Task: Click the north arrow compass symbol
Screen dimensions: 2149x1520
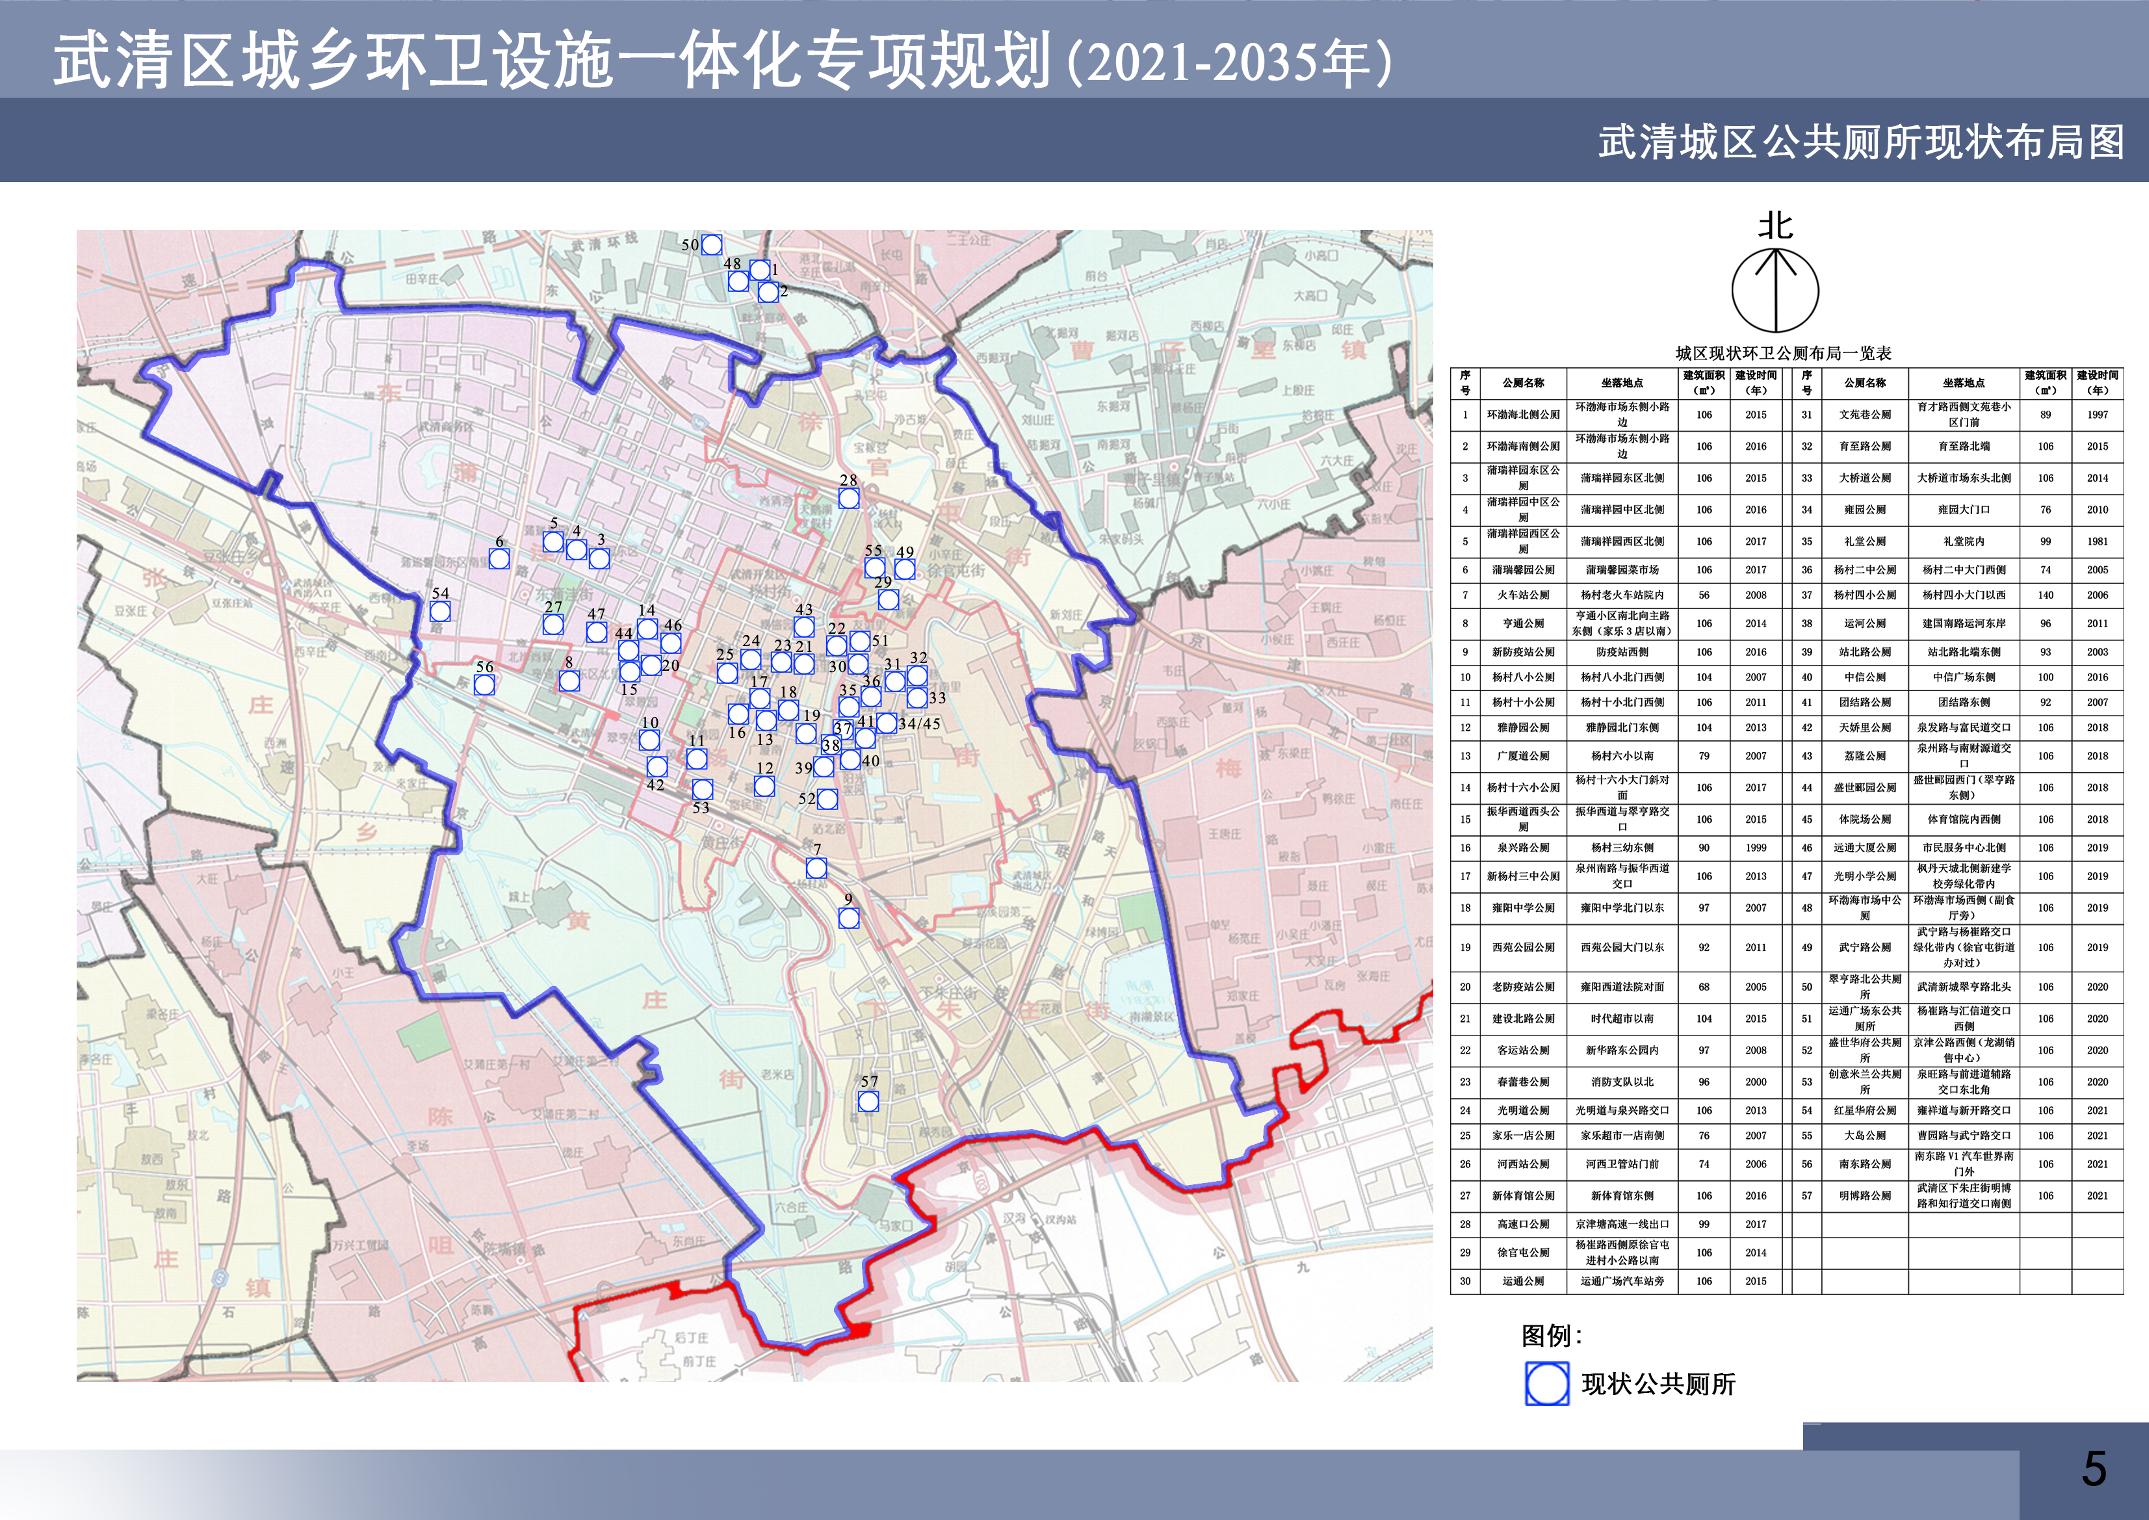Action: click(1775, 292)
